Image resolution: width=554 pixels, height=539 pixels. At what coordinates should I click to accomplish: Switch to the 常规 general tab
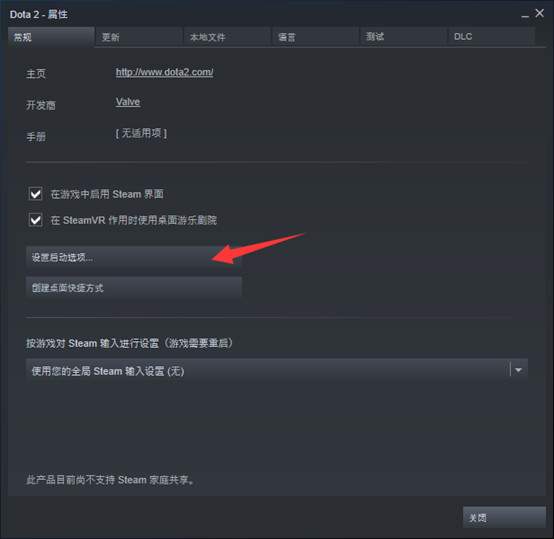[51, 37]
